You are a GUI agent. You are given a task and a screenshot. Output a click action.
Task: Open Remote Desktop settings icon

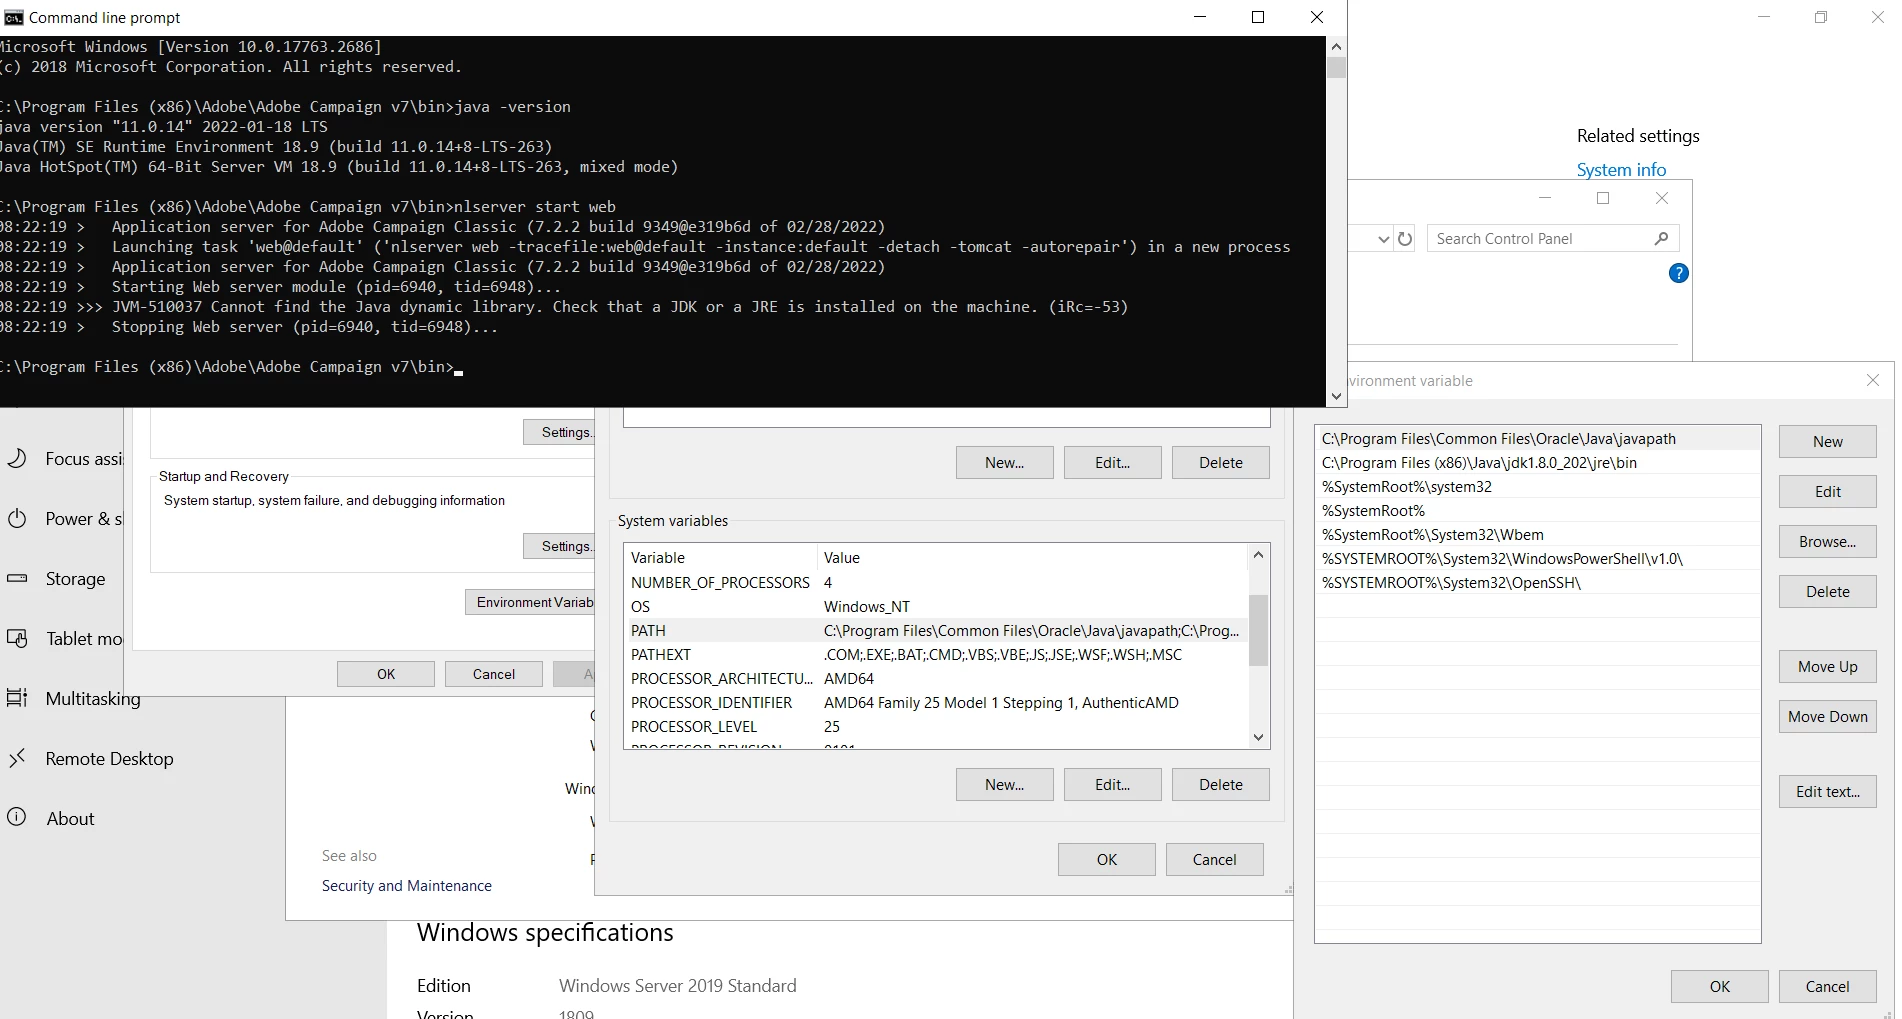pyautogui.click(x=17, y=758)
